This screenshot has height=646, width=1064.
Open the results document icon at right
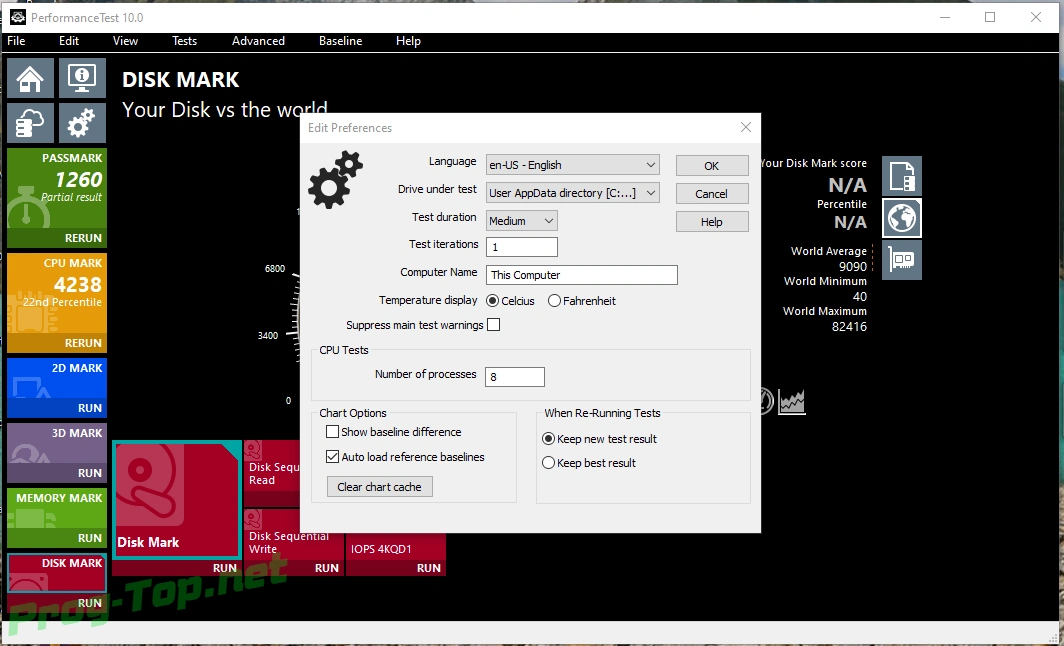coord(902,176)
